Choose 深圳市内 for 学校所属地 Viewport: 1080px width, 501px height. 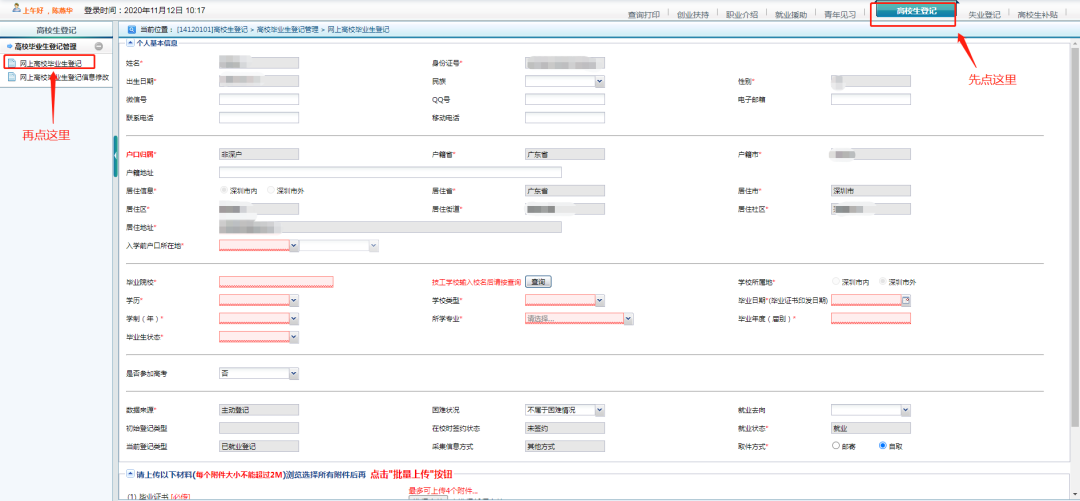(836, 283)
